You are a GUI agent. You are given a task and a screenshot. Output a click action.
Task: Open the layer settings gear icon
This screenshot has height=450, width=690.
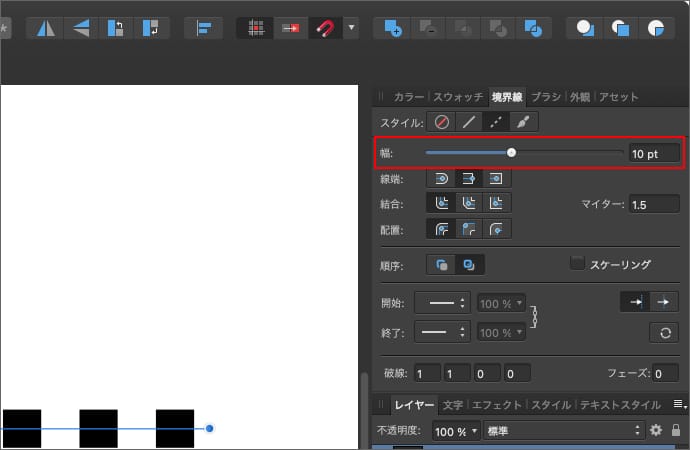(656, 431)
